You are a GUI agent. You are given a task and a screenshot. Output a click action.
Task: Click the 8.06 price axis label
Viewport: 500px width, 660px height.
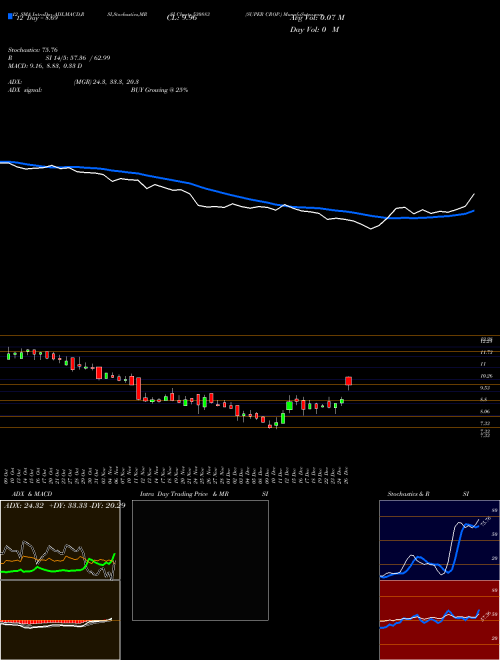coord(485,411)
